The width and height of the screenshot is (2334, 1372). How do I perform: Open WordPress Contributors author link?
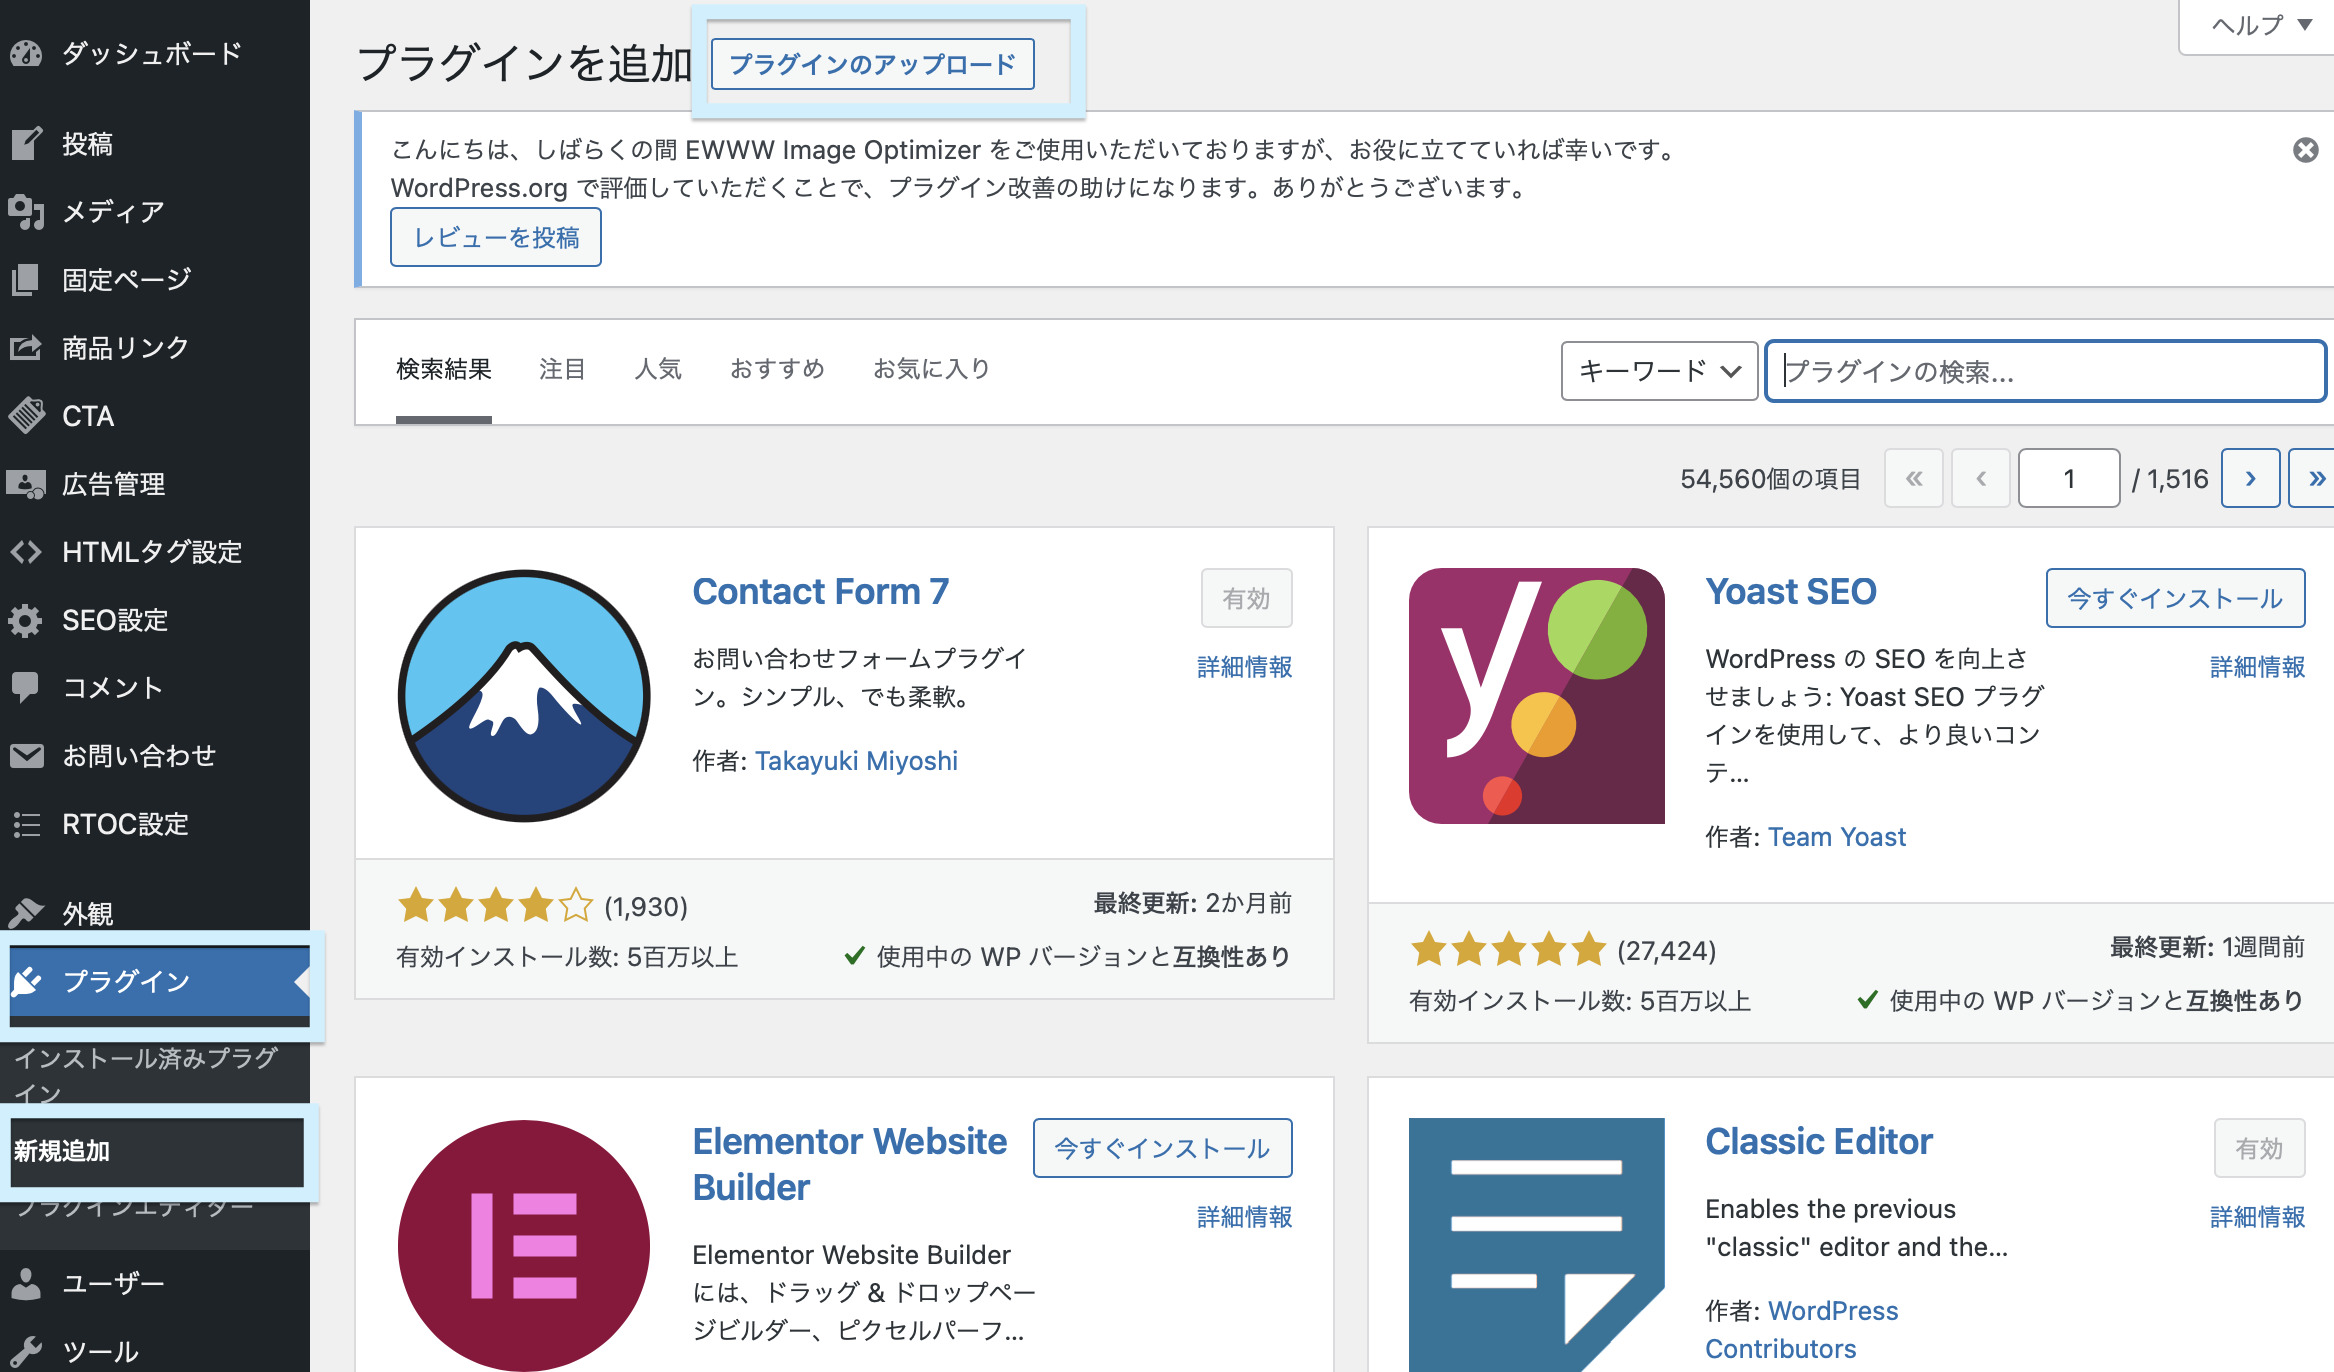coord(1802,1330)
